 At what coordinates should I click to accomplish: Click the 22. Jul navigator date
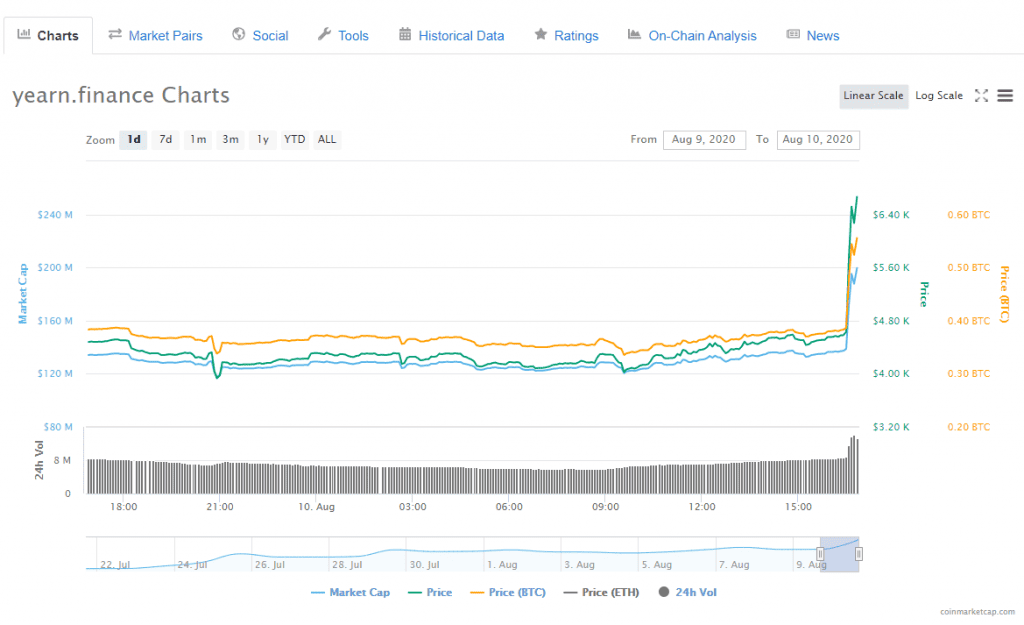[115, 564]
